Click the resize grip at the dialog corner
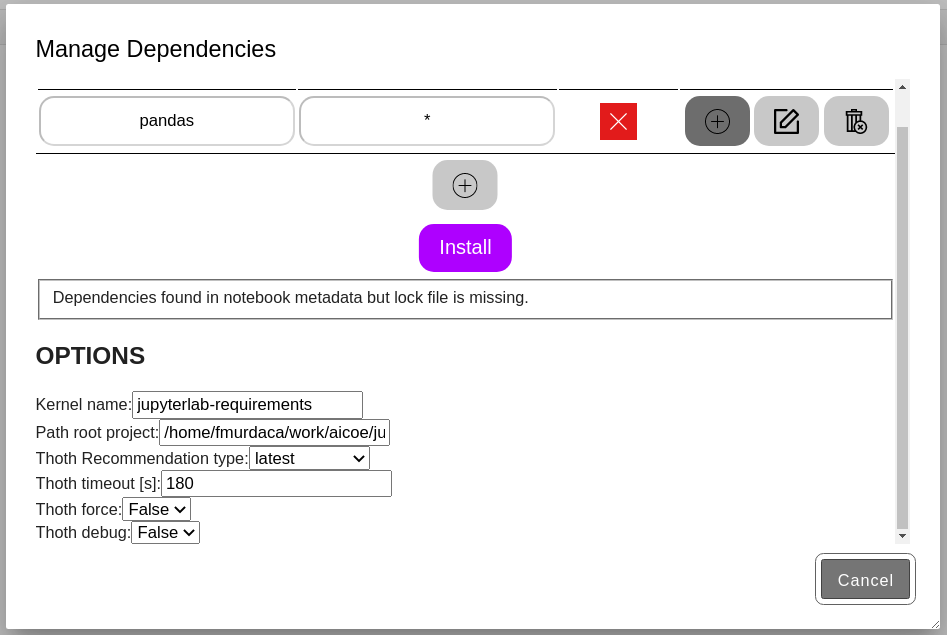 point(935,624)
